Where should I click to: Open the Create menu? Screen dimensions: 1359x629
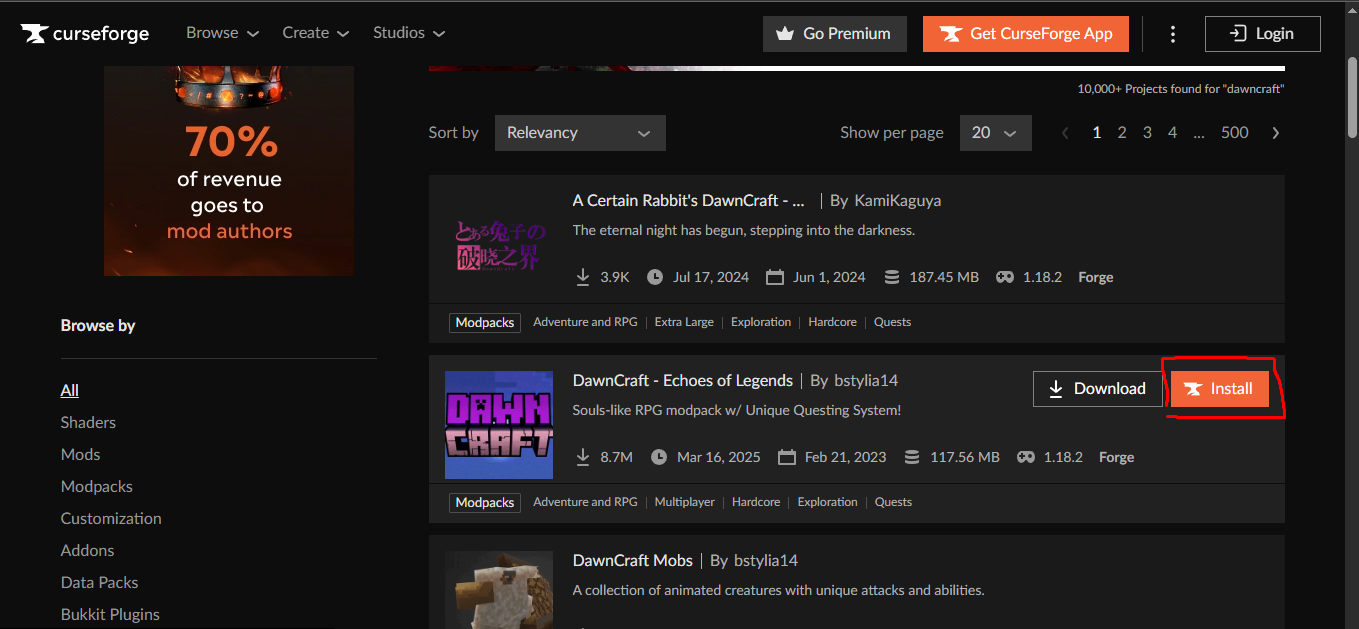coord(315,33)
